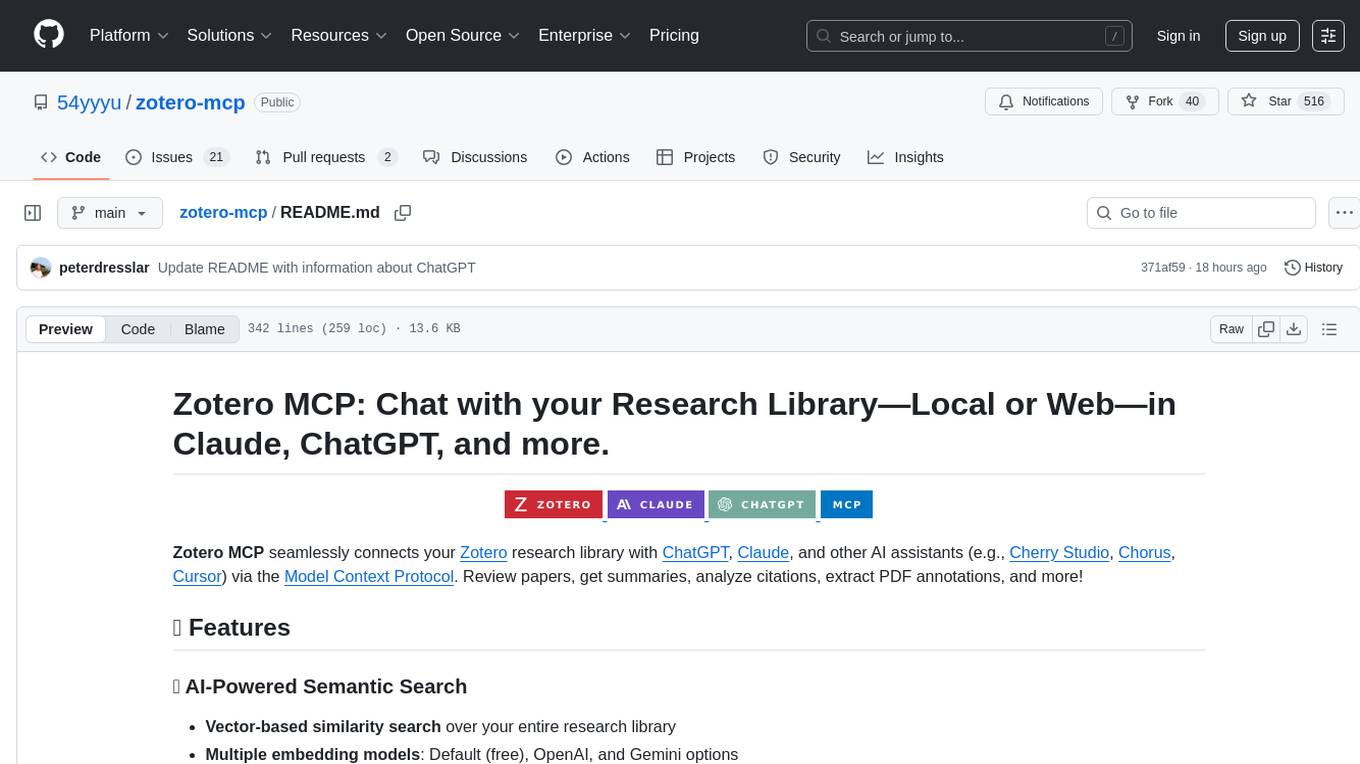Screen dimensions: 1360x764
Task: Click the Zotero badge
Action: (x=554, y=505)
